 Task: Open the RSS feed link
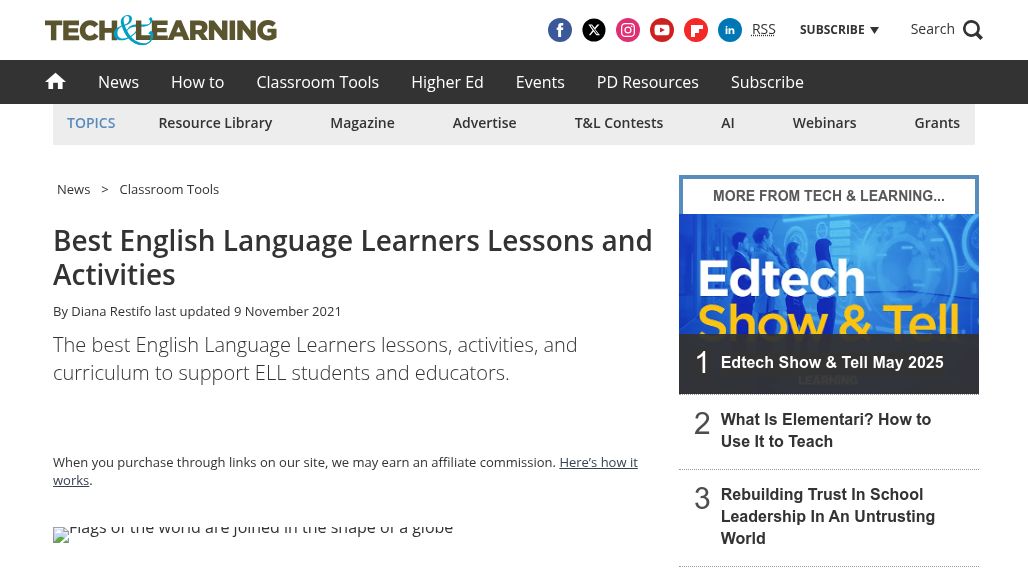click(x=763, y=29)
